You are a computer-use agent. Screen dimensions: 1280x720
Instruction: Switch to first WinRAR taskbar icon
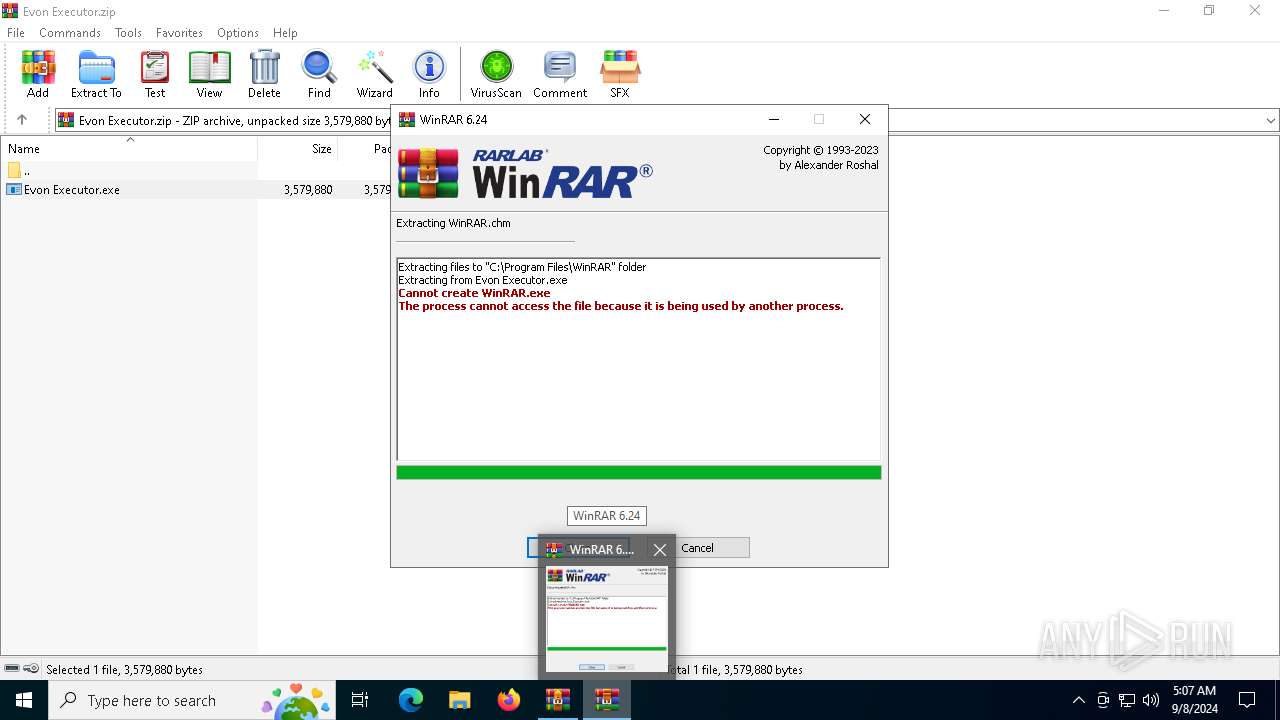[x=558, y=700]
